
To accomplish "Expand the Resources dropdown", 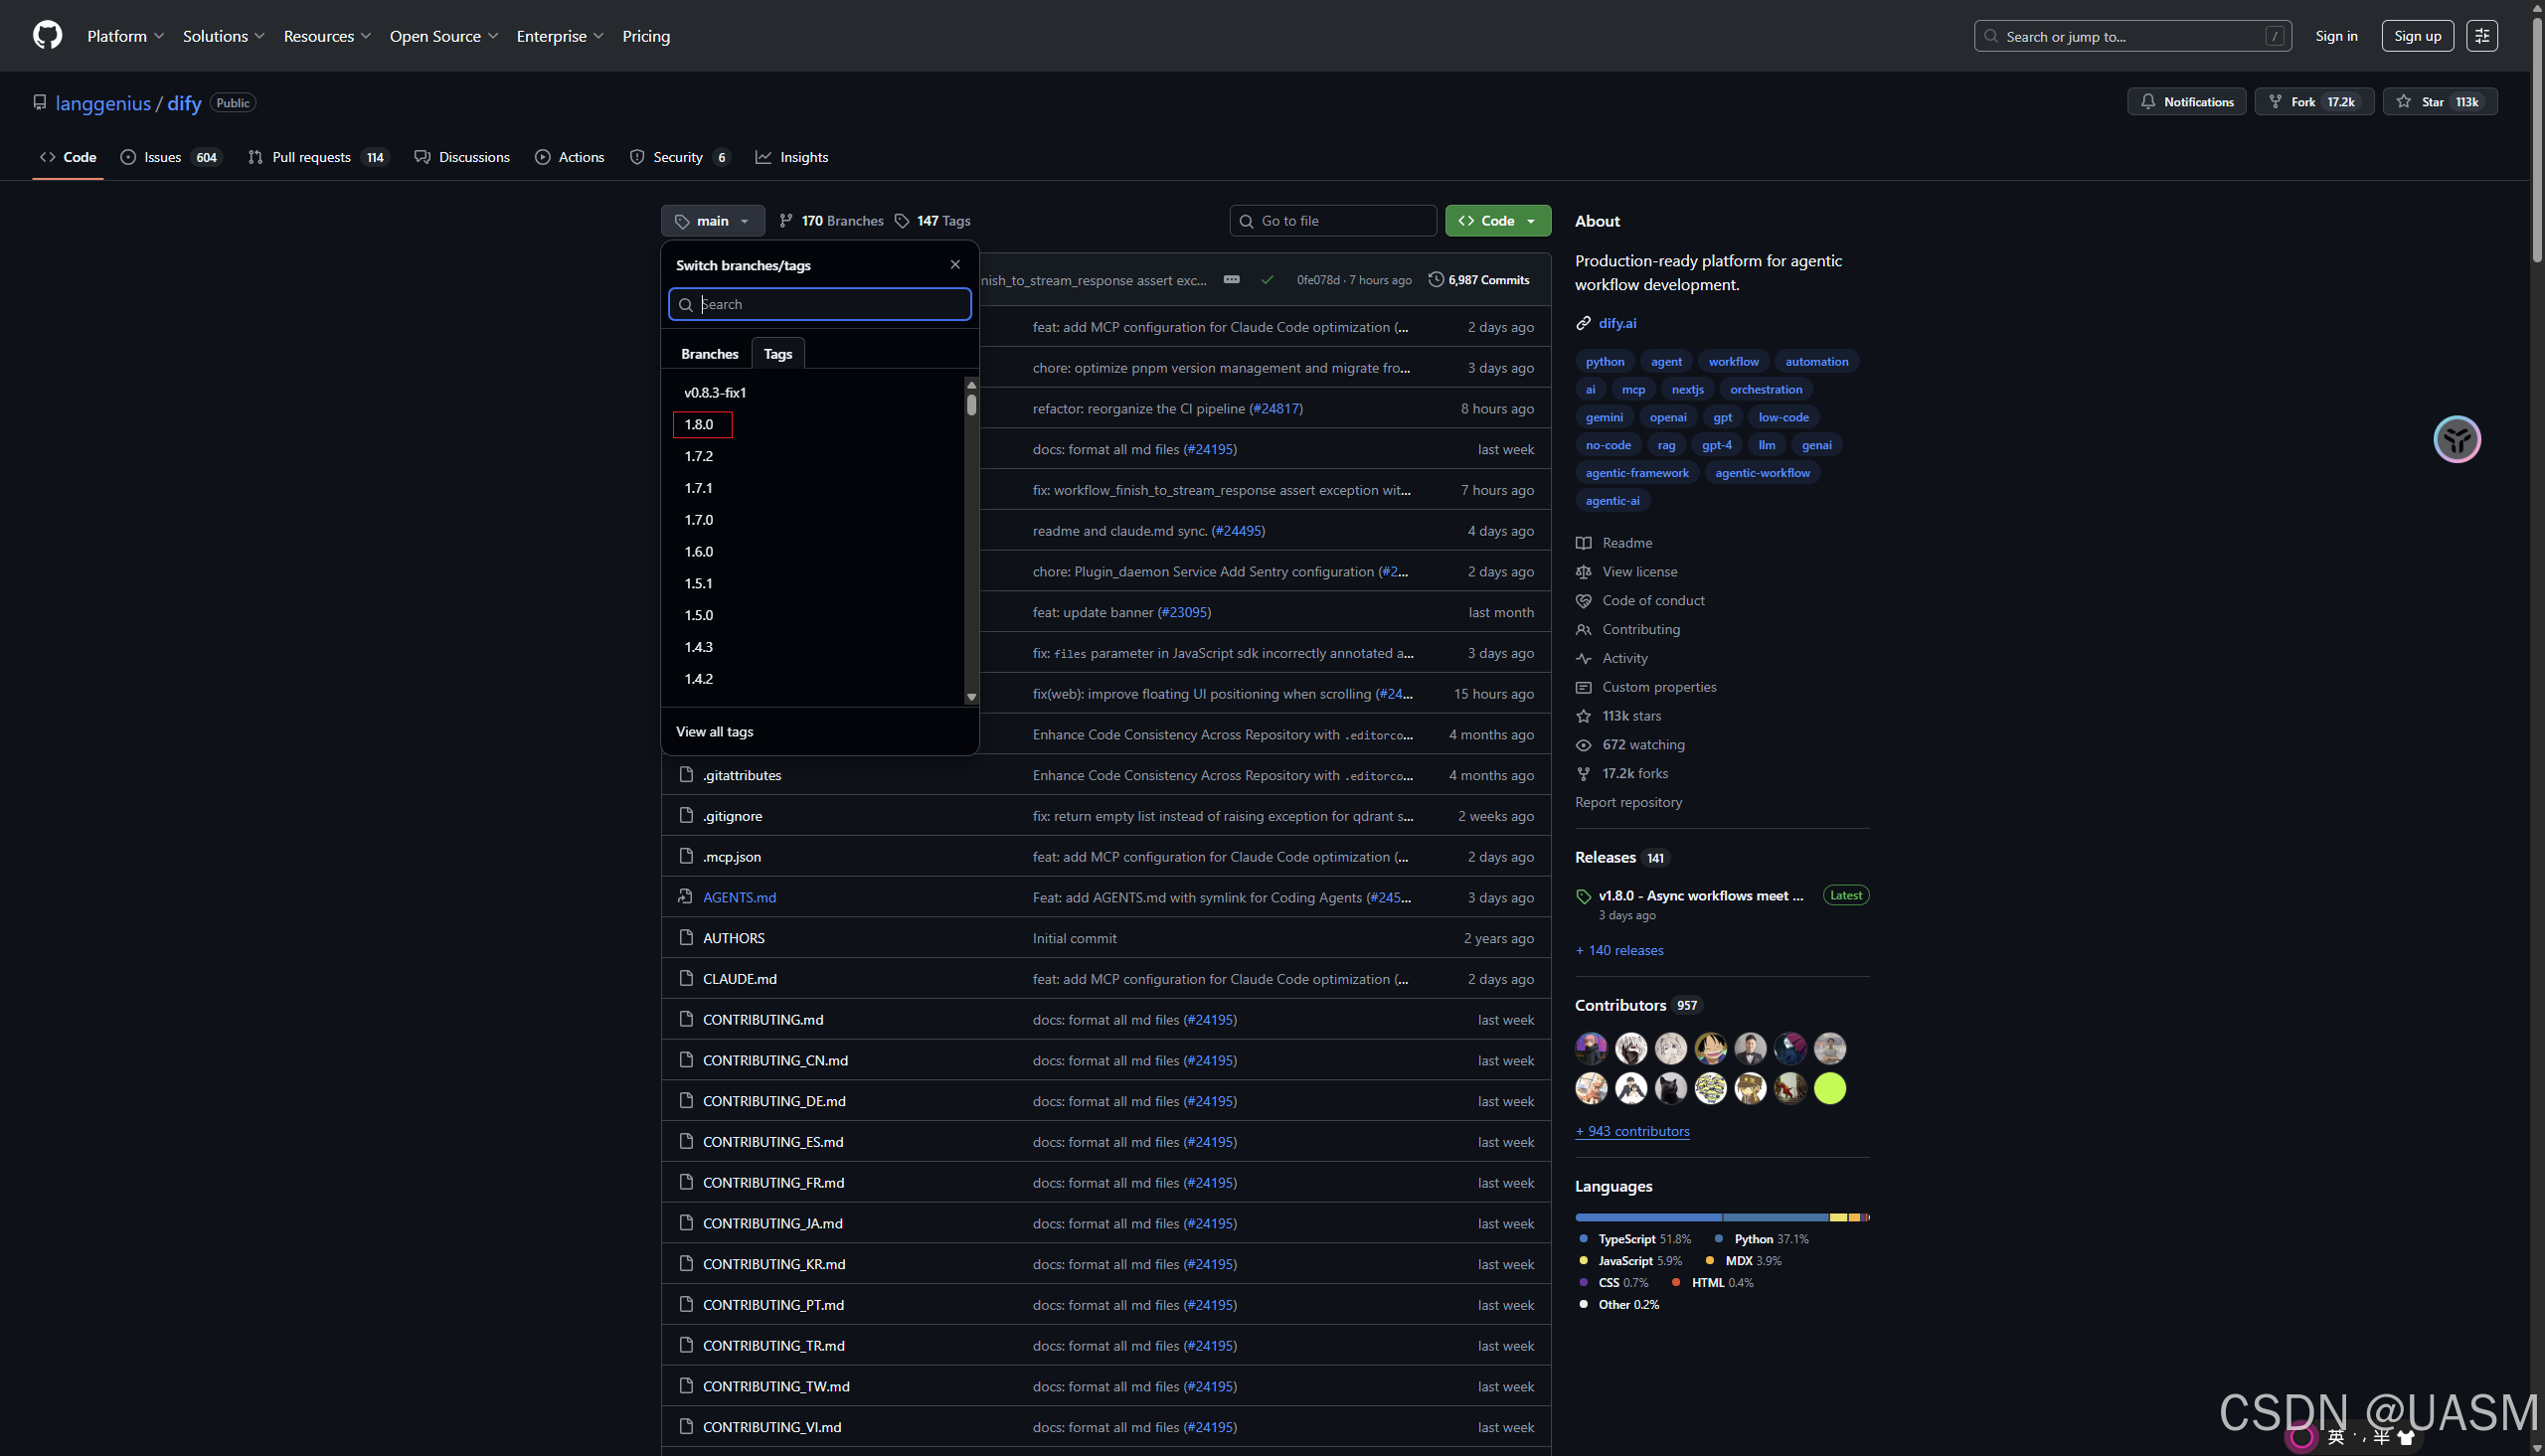I will (x=327, y=36).
